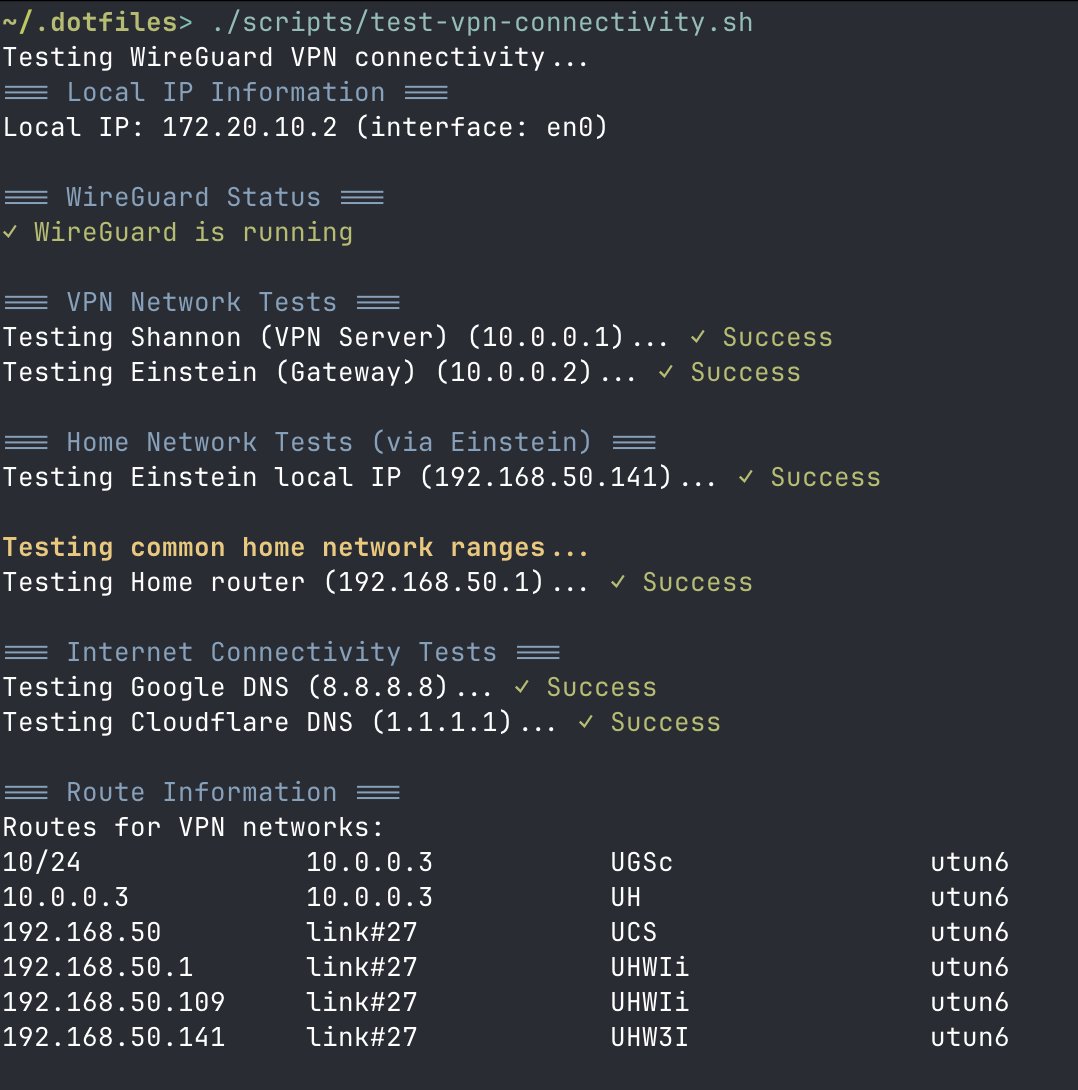Click link#27 on the 192.168.50.109 row
1078x1090 pixels.
click(361, 1002)
